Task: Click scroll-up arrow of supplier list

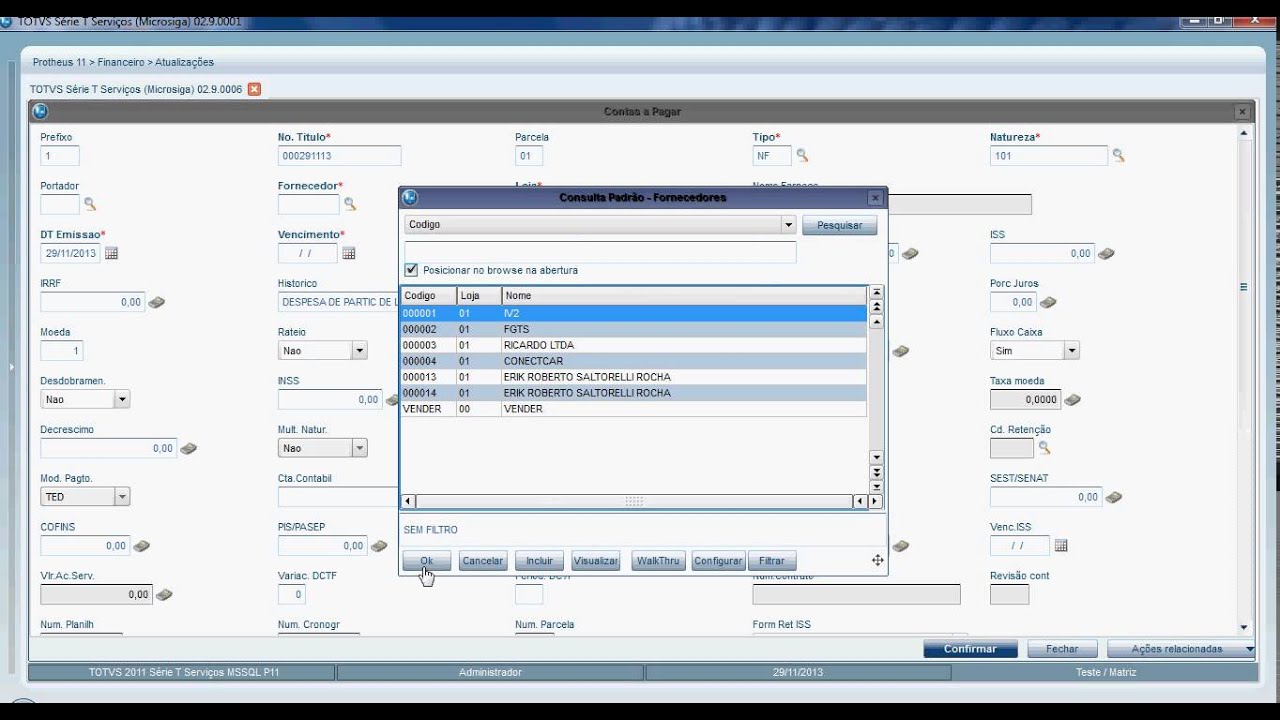Action: click(877, 322)
